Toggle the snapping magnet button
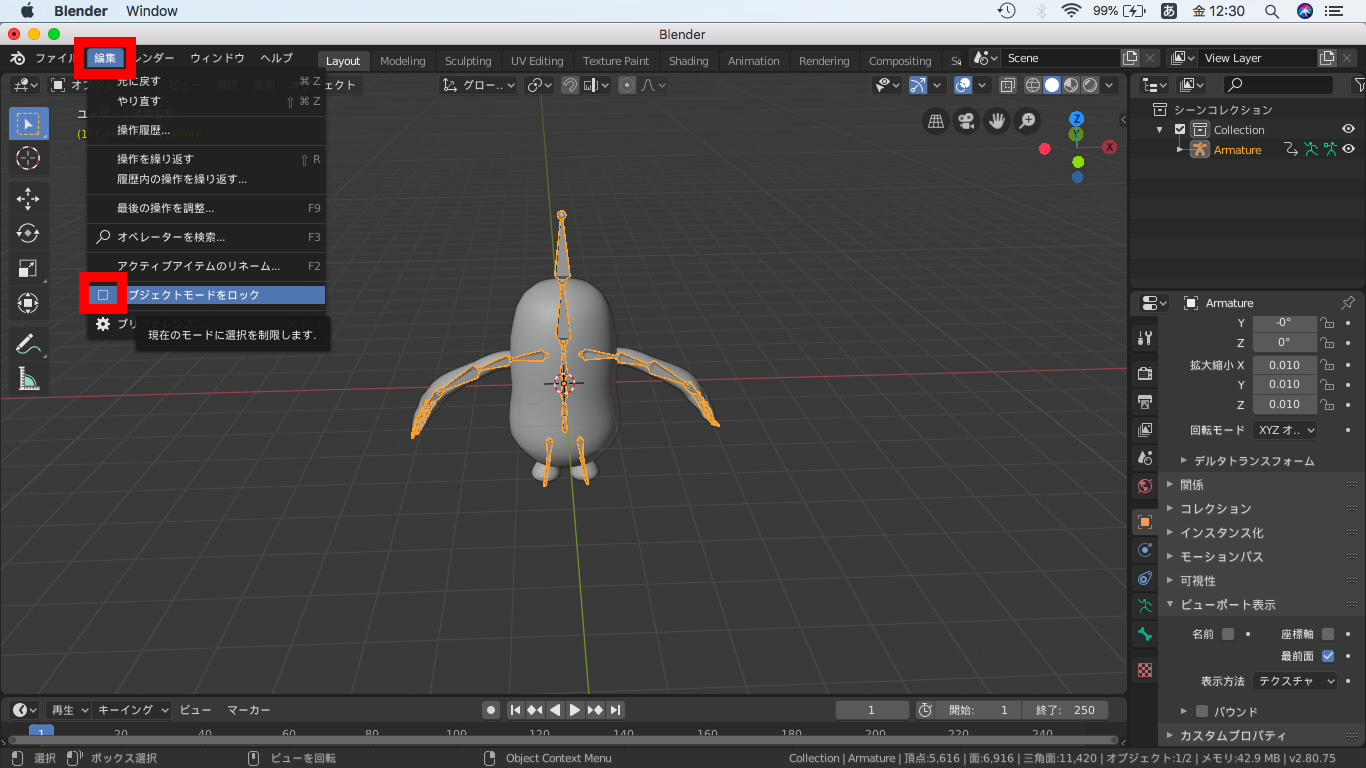Screen dimensions: 1366x768 [x=569, y=86]
